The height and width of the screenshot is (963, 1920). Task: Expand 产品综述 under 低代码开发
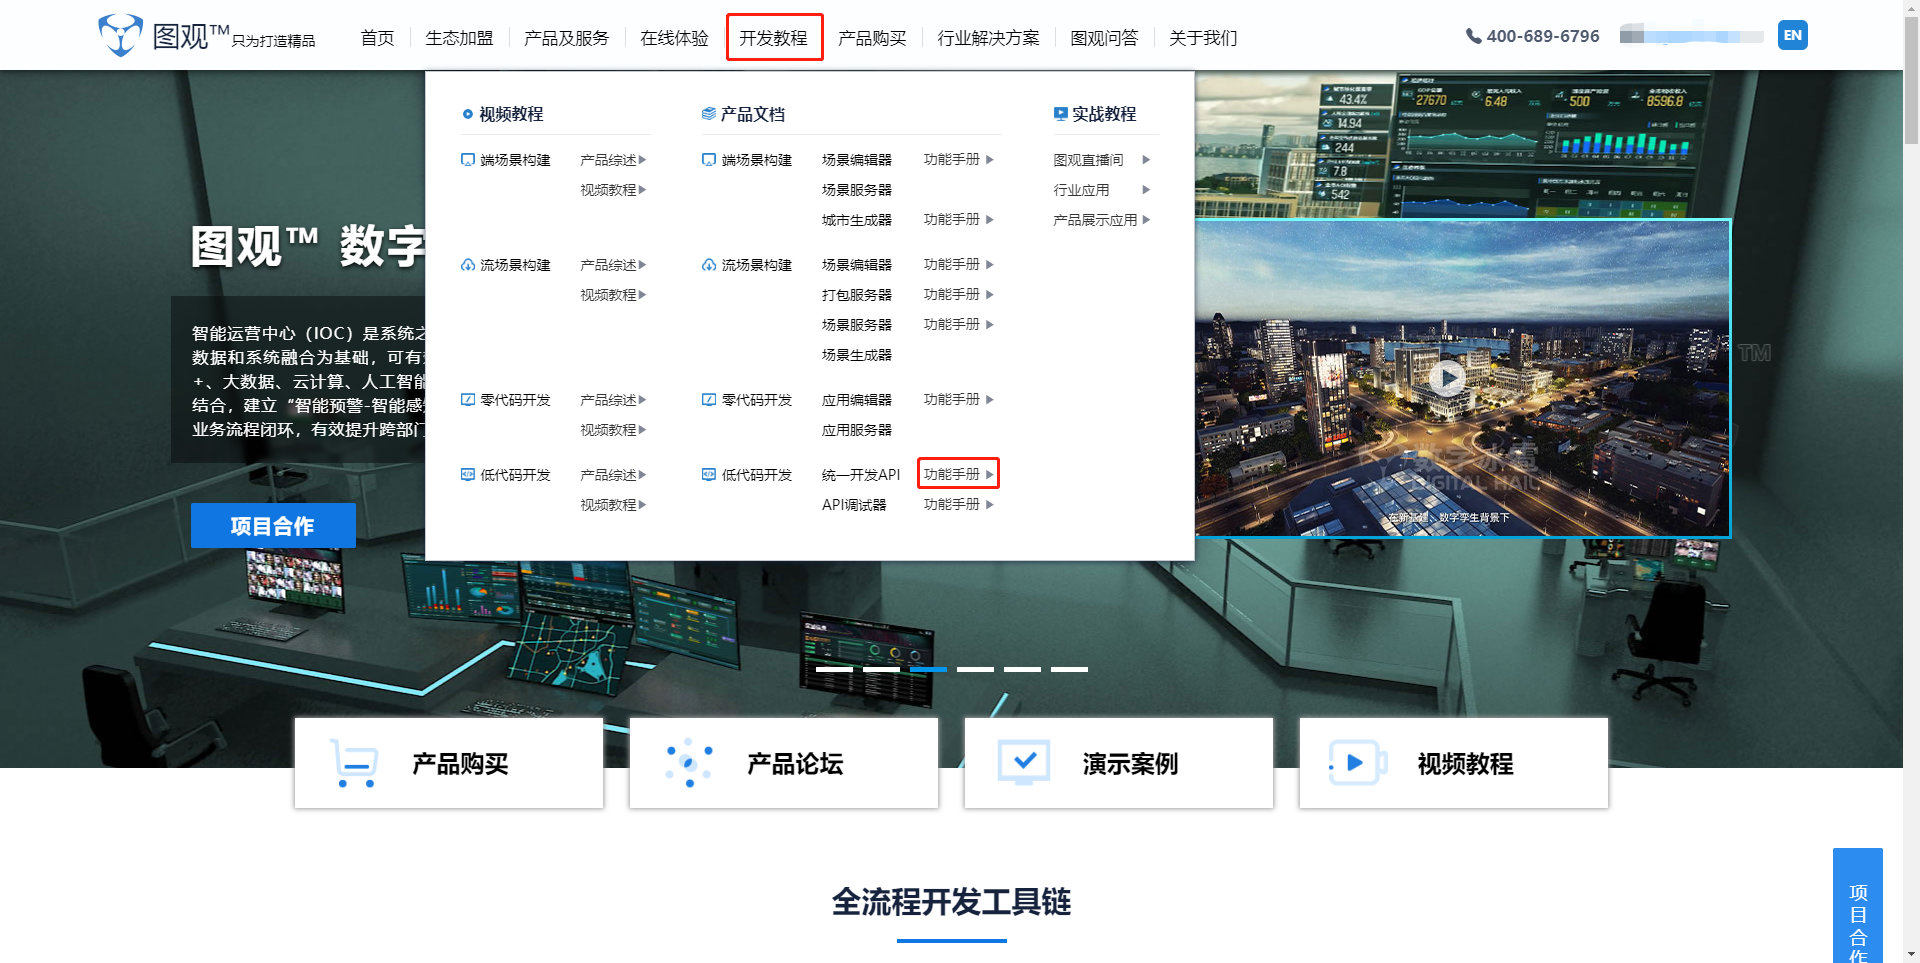[x=613, y=475]
